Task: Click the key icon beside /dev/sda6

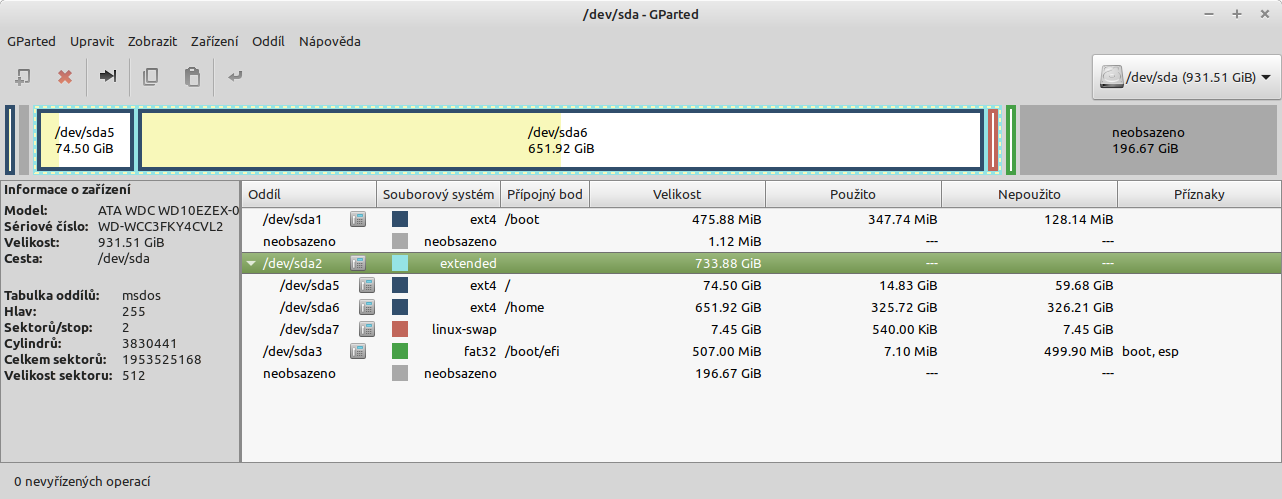Action: click(x=366, y=307)
